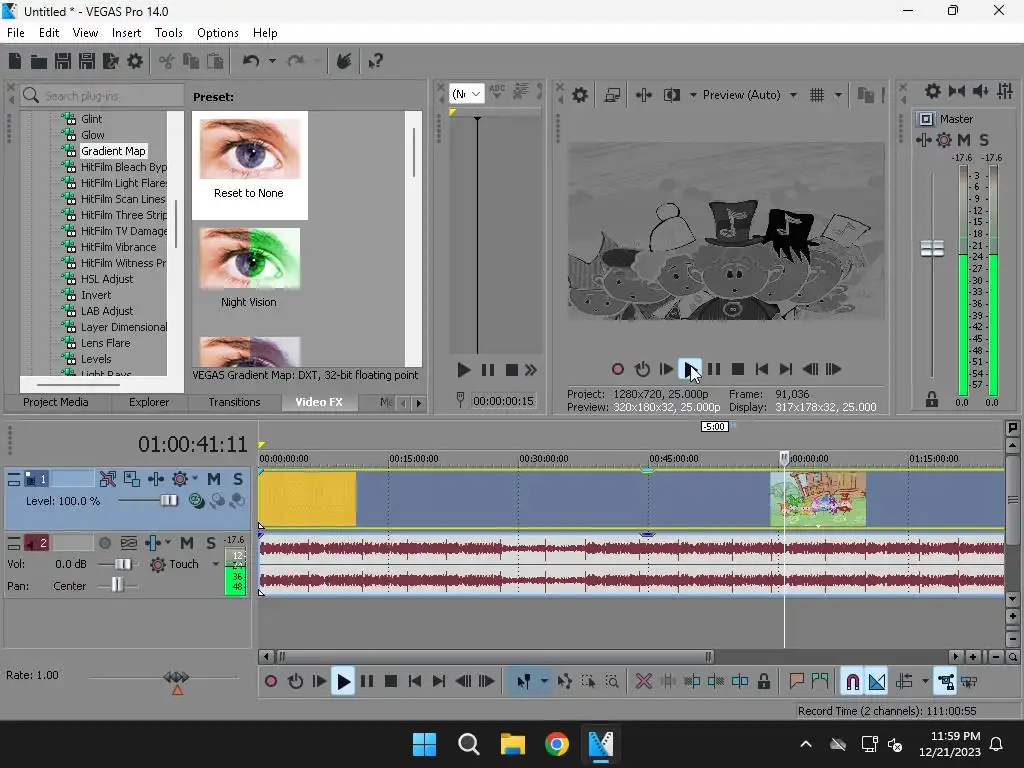Screen dimensions: 1024x768
Task: Select the Lens Flare plug-in
Action: pos(105,343)
